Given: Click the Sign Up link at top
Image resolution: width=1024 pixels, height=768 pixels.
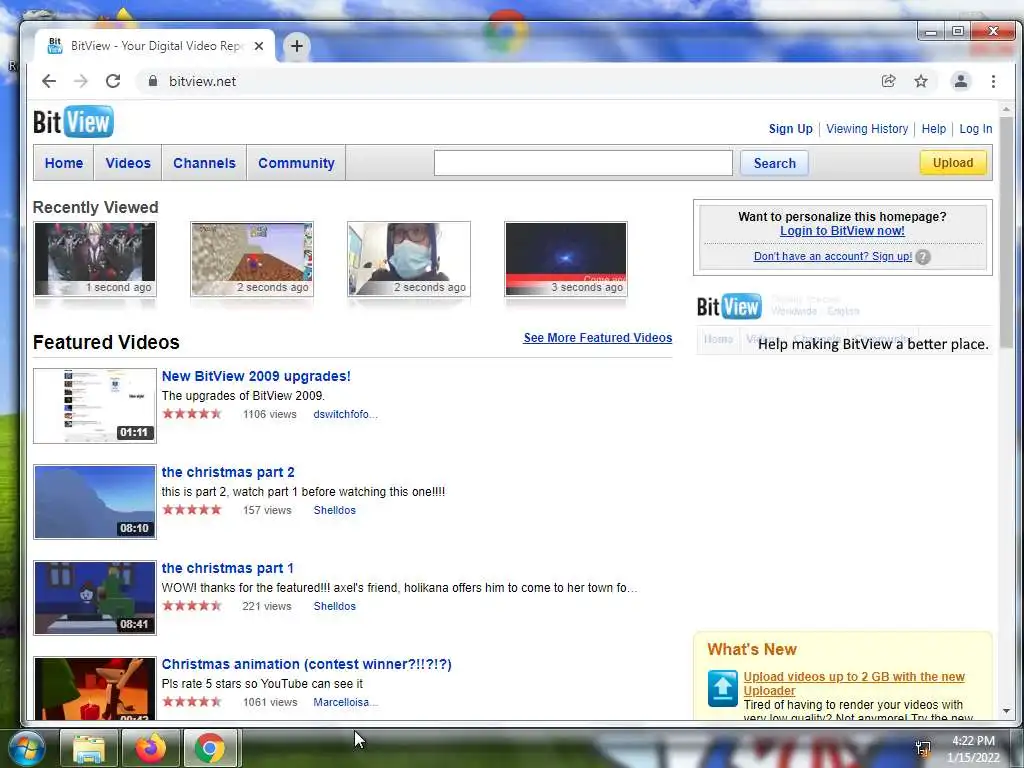Looking at the screenshot, I should click(790, 129).
